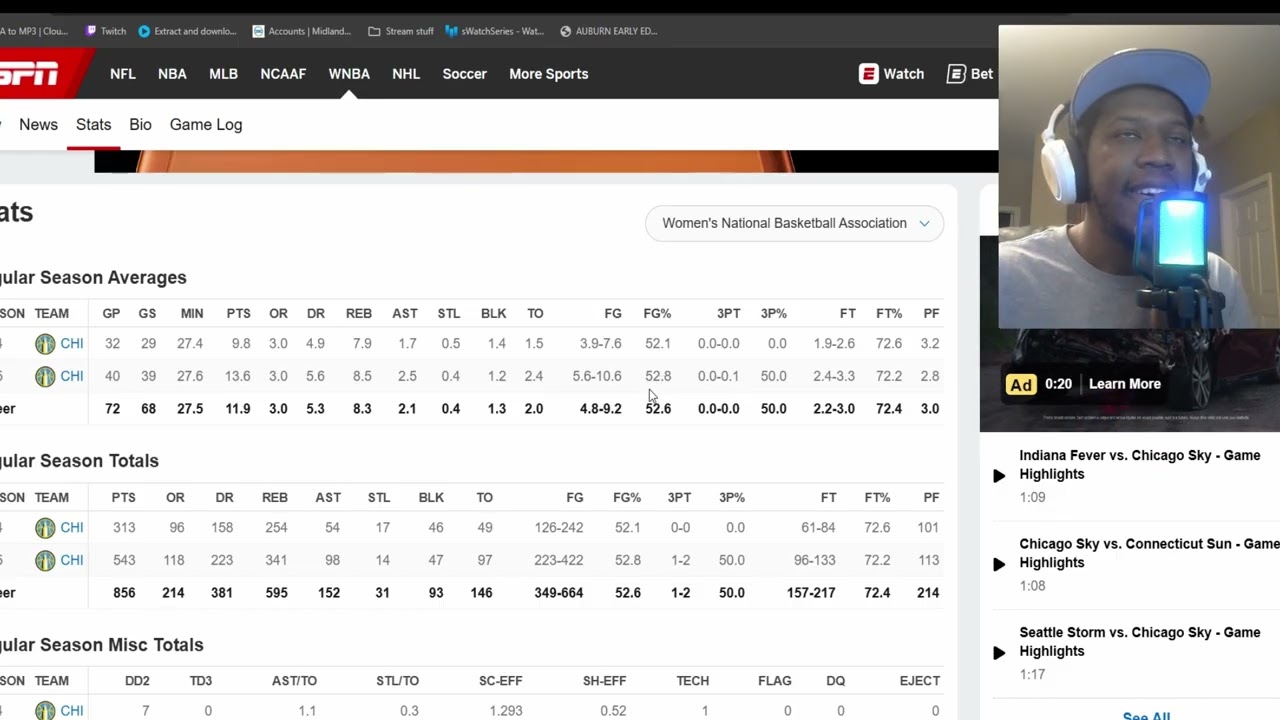Open Chicago Sky vs. Connecticut Sun highlights title

tap(1149, 553)
